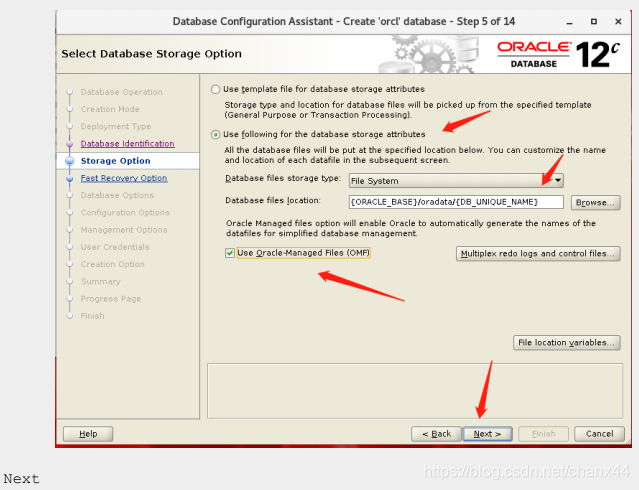Close the Database Configuration Assistant window

(x=618, y=22)
